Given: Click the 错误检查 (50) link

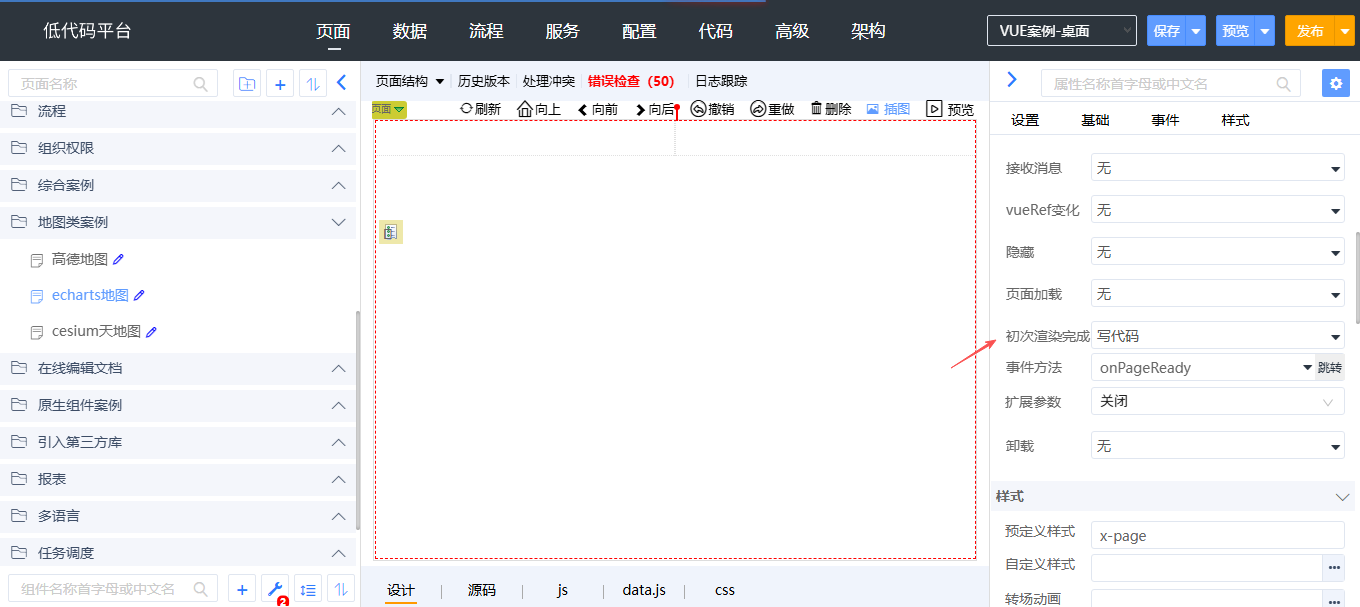Looking at the screenshot, I should coord(631,81).
